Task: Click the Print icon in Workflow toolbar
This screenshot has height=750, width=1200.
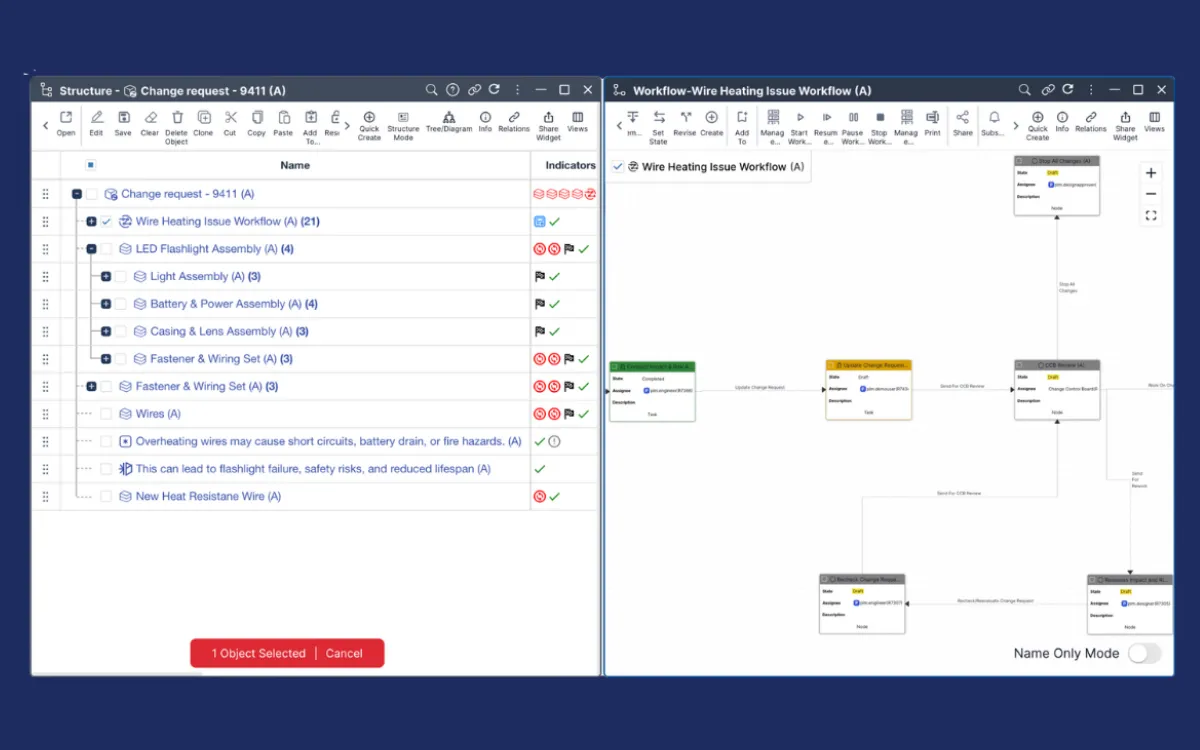Action: coord(932,118)
